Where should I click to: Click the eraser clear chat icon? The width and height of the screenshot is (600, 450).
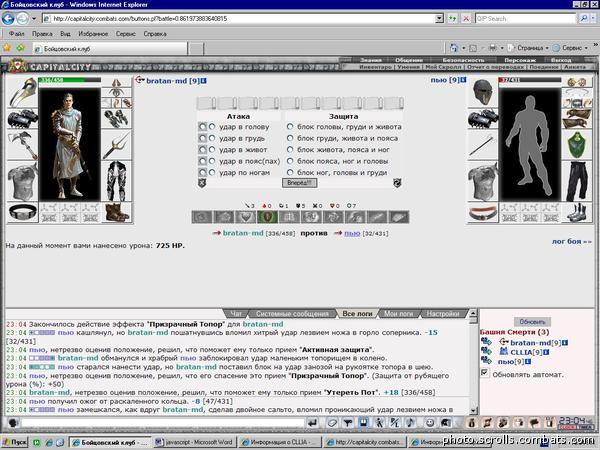(332, 422)
